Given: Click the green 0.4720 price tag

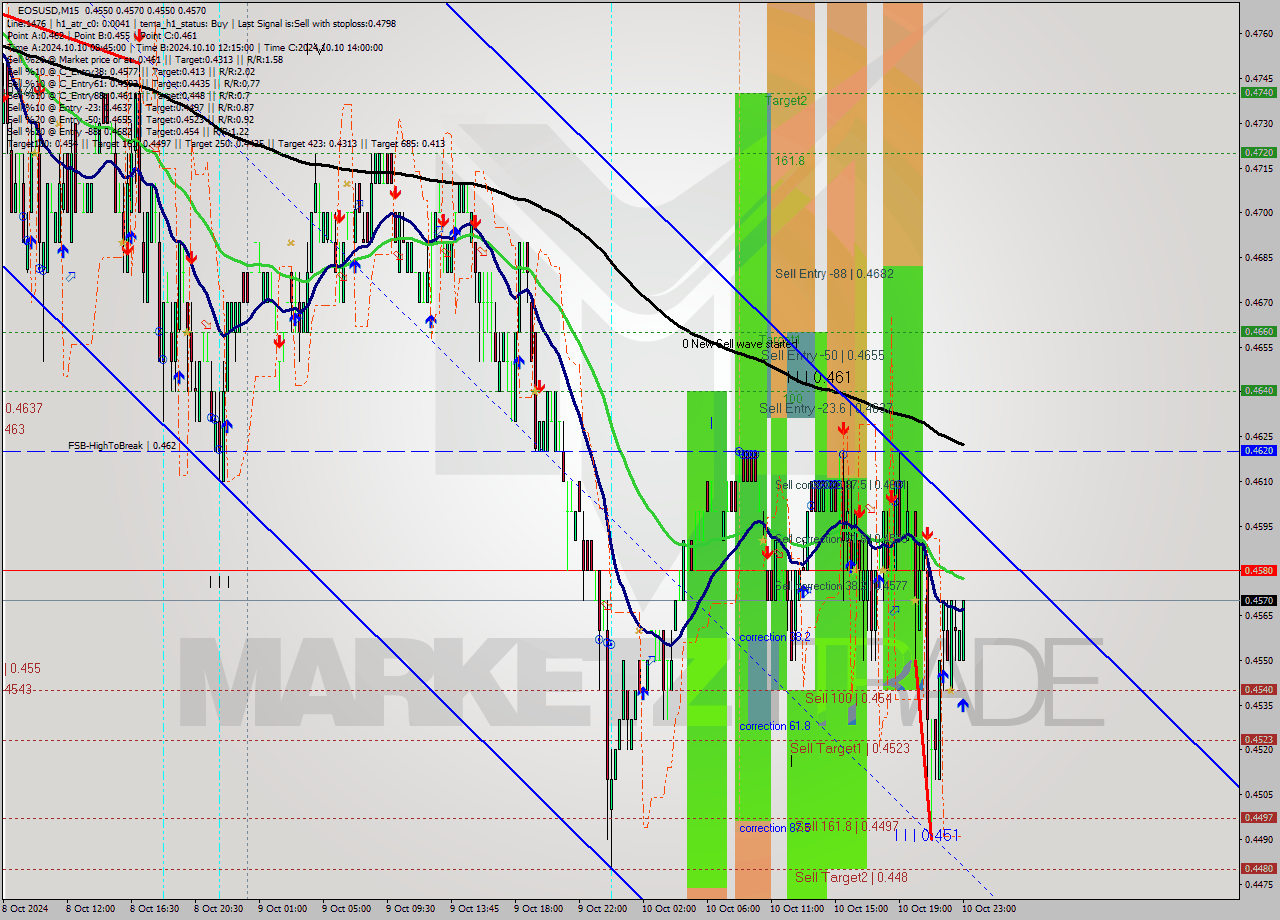Looking at the screenshot, I should point(1257,152).
